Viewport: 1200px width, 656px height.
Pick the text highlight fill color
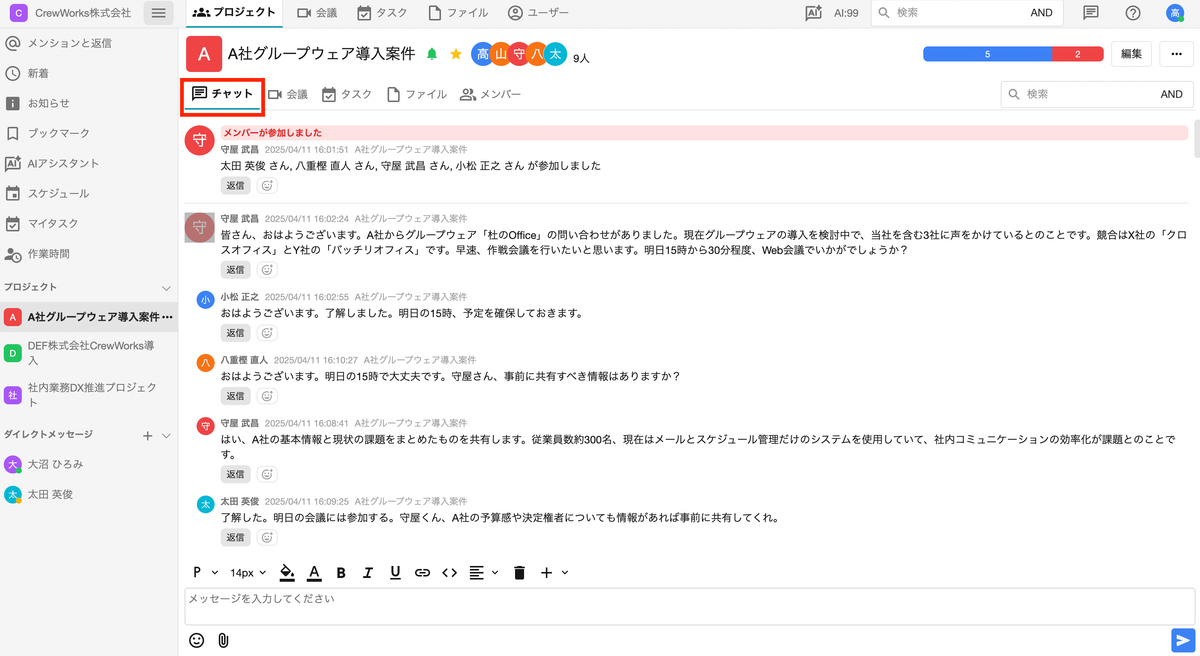(287, 573)
